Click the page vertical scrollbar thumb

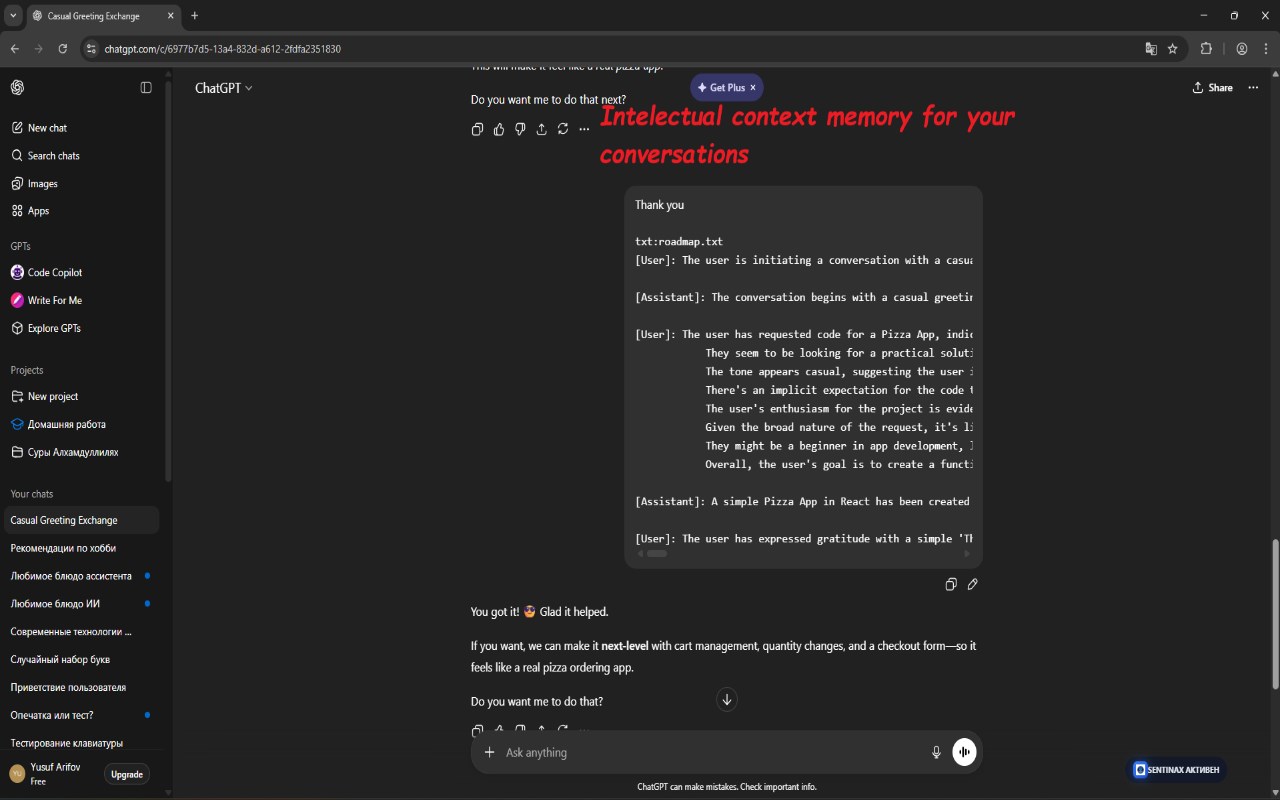pyautogui.click(x=1275, y=614)
